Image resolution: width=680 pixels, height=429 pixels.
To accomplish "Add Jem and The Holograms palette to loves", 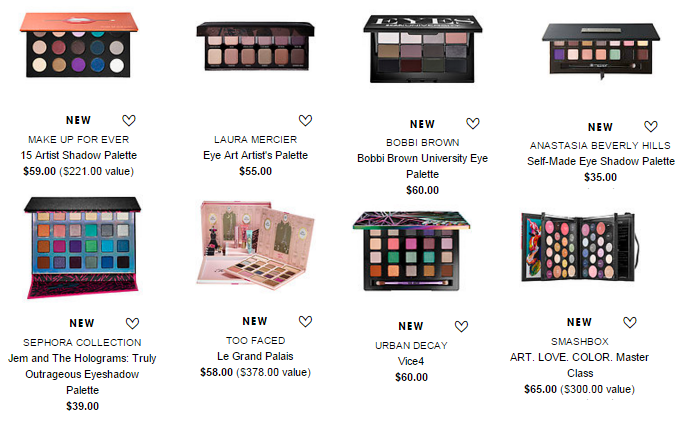I will (x=132, y=323).
